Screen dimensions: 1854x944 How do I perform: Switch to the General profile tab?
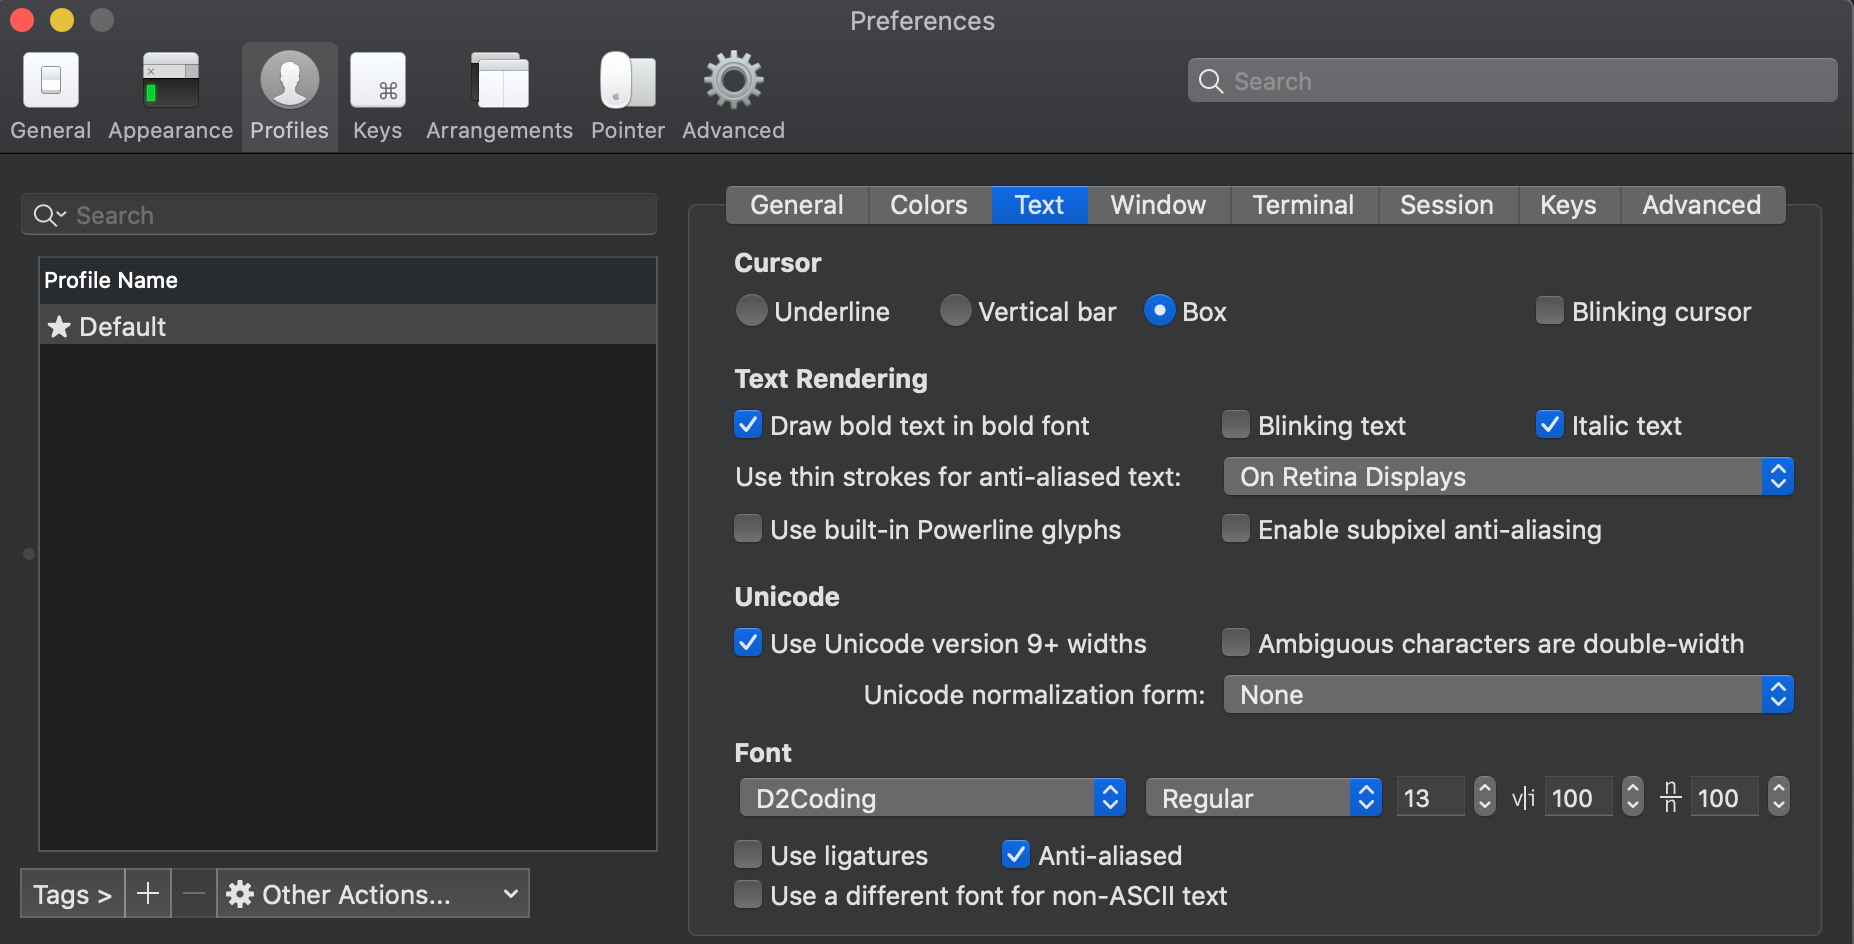click(797, 205)
